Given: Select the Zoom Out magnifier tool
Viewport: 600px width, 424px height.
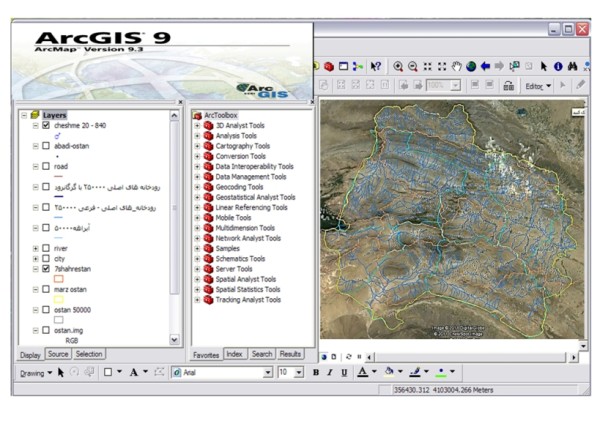Looking at the screenshot, I should (x=412, y=66).
